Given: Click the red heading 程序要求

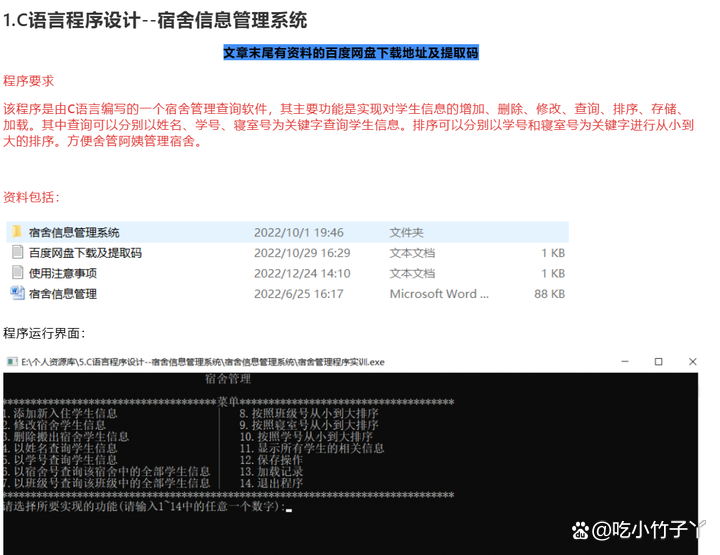Looking at the screenshot, I should point(28,81).
